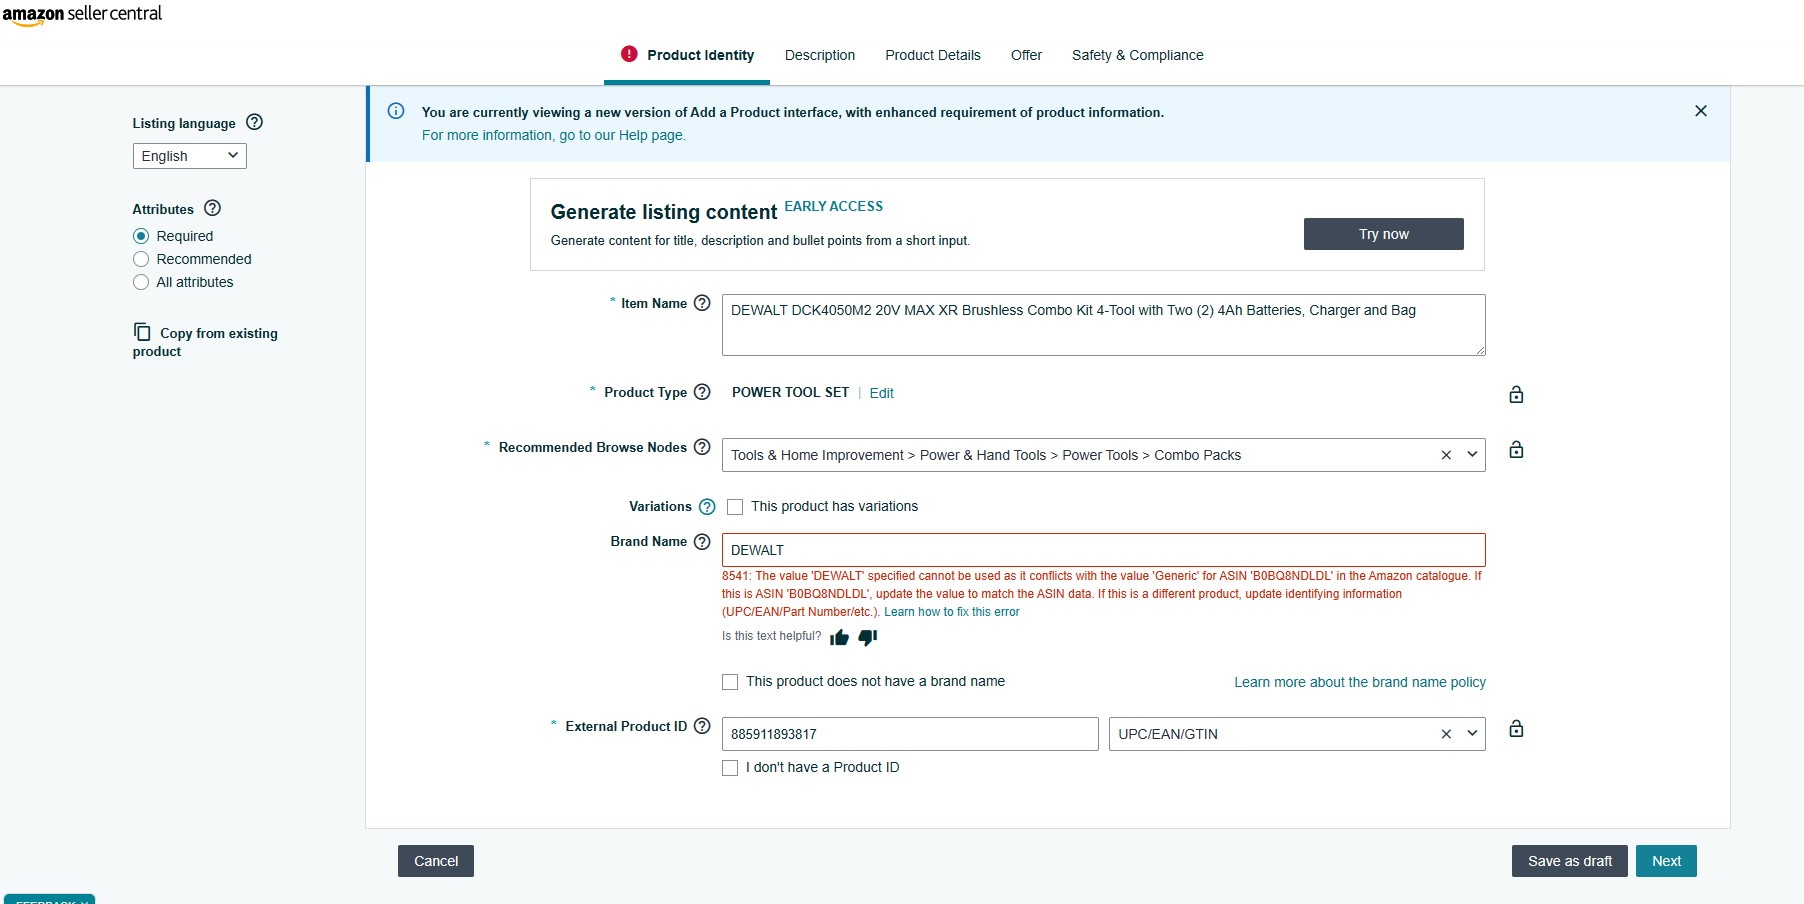
Task: Click the Copy from existing product icon
Action: pyautogui.click(x=142, y=332)
